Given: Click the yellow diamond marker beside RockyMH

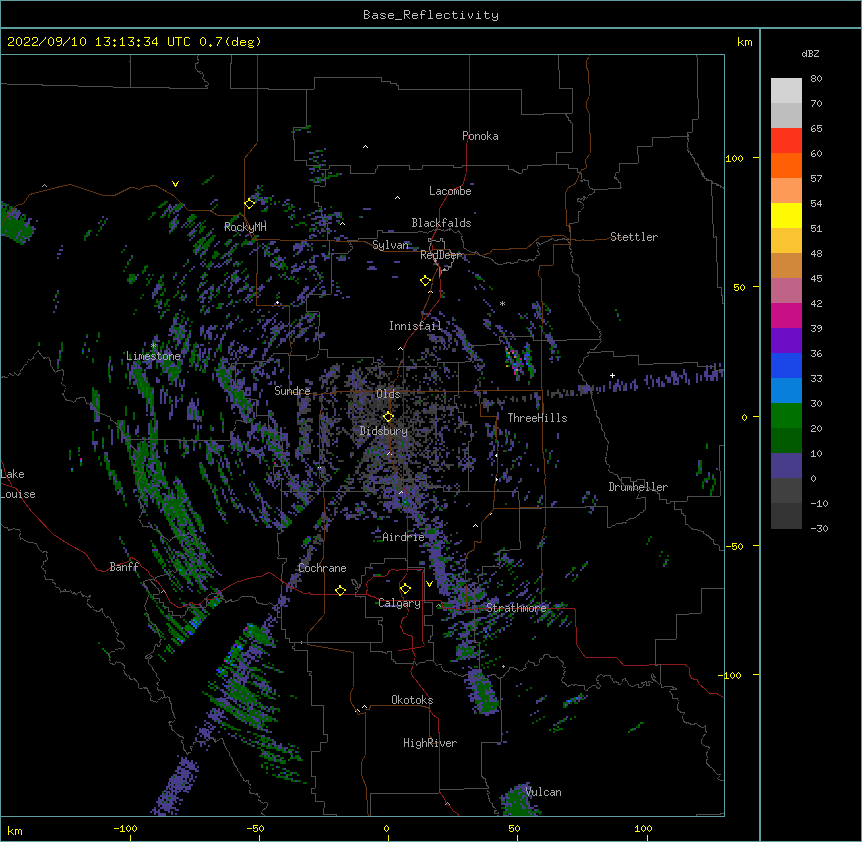Looking at the screenshot, I should pyautogui.click(x=250, y=204).
